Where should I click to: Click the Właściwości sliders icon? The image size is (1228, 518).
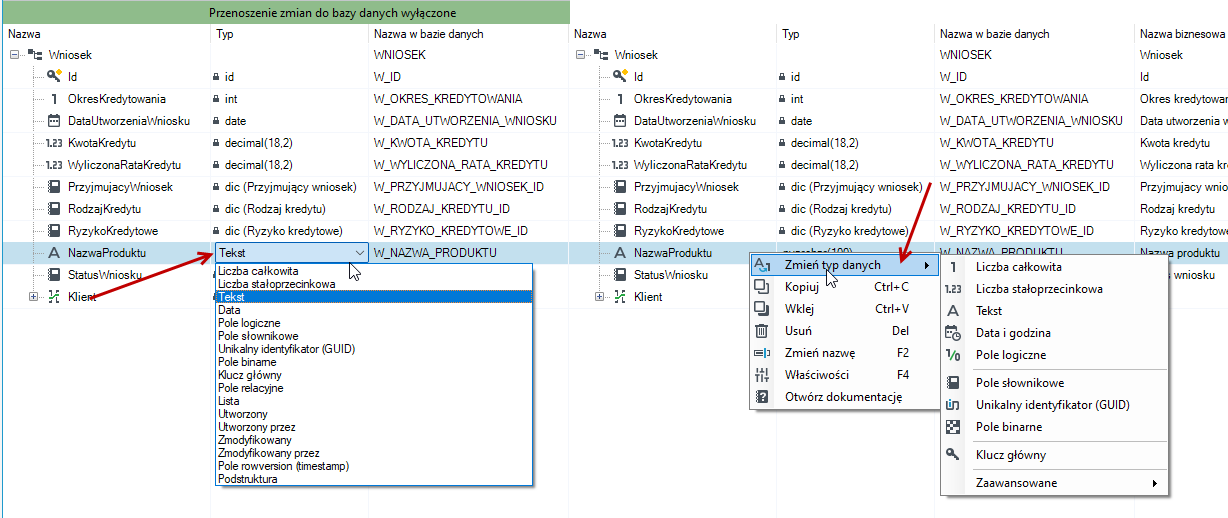click(762, 375)
